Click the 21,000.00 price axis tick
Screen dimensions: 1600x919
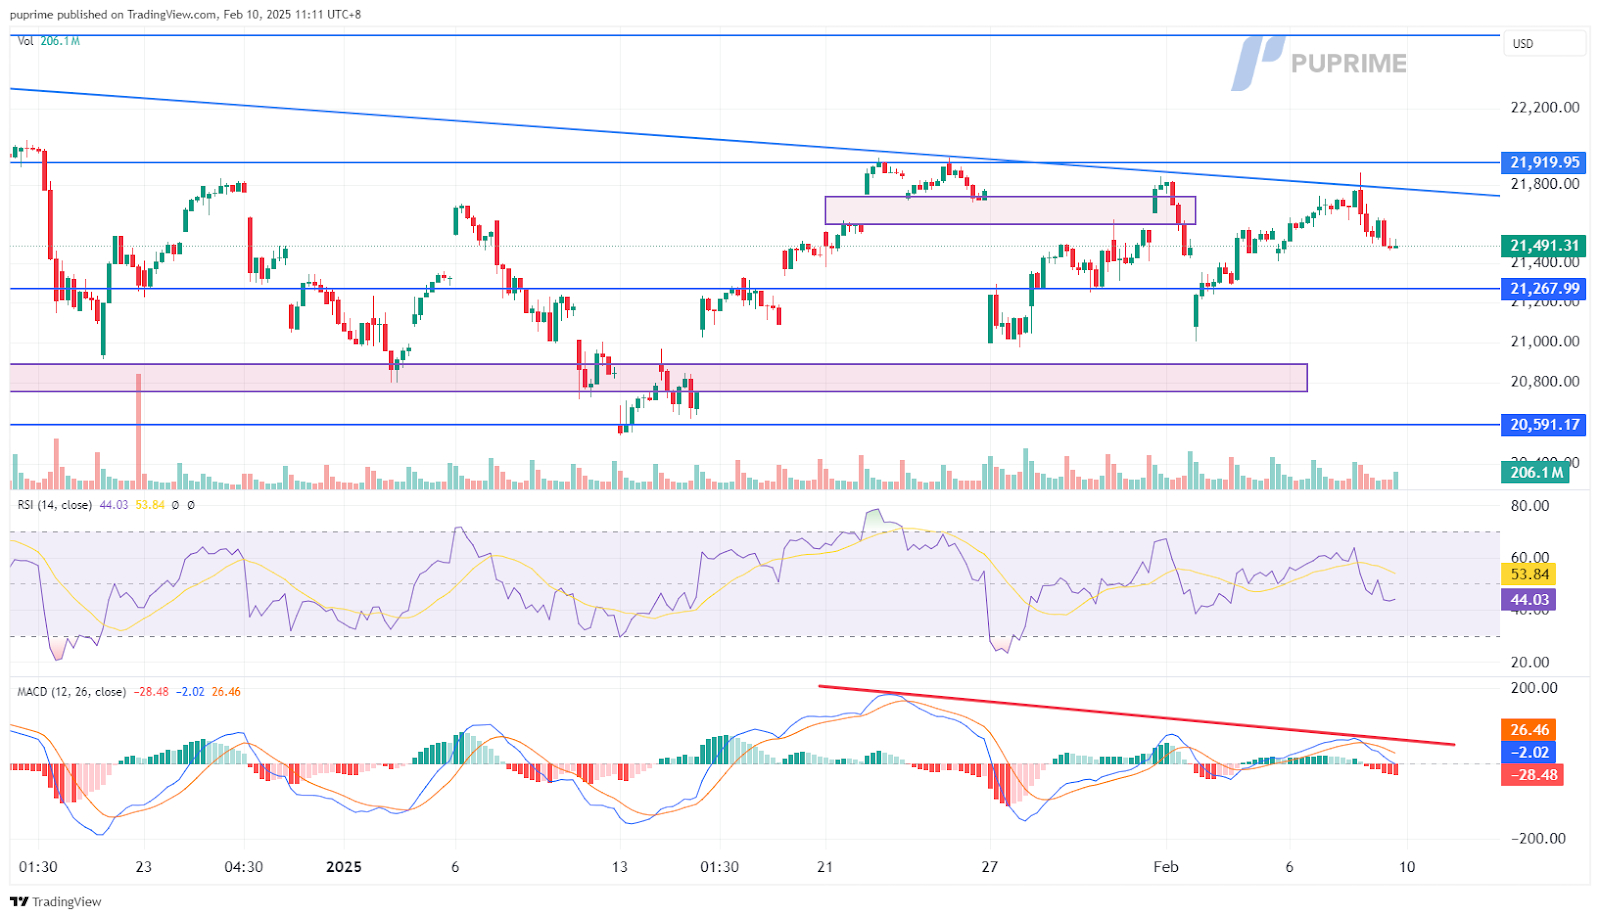click(1545, 342)
